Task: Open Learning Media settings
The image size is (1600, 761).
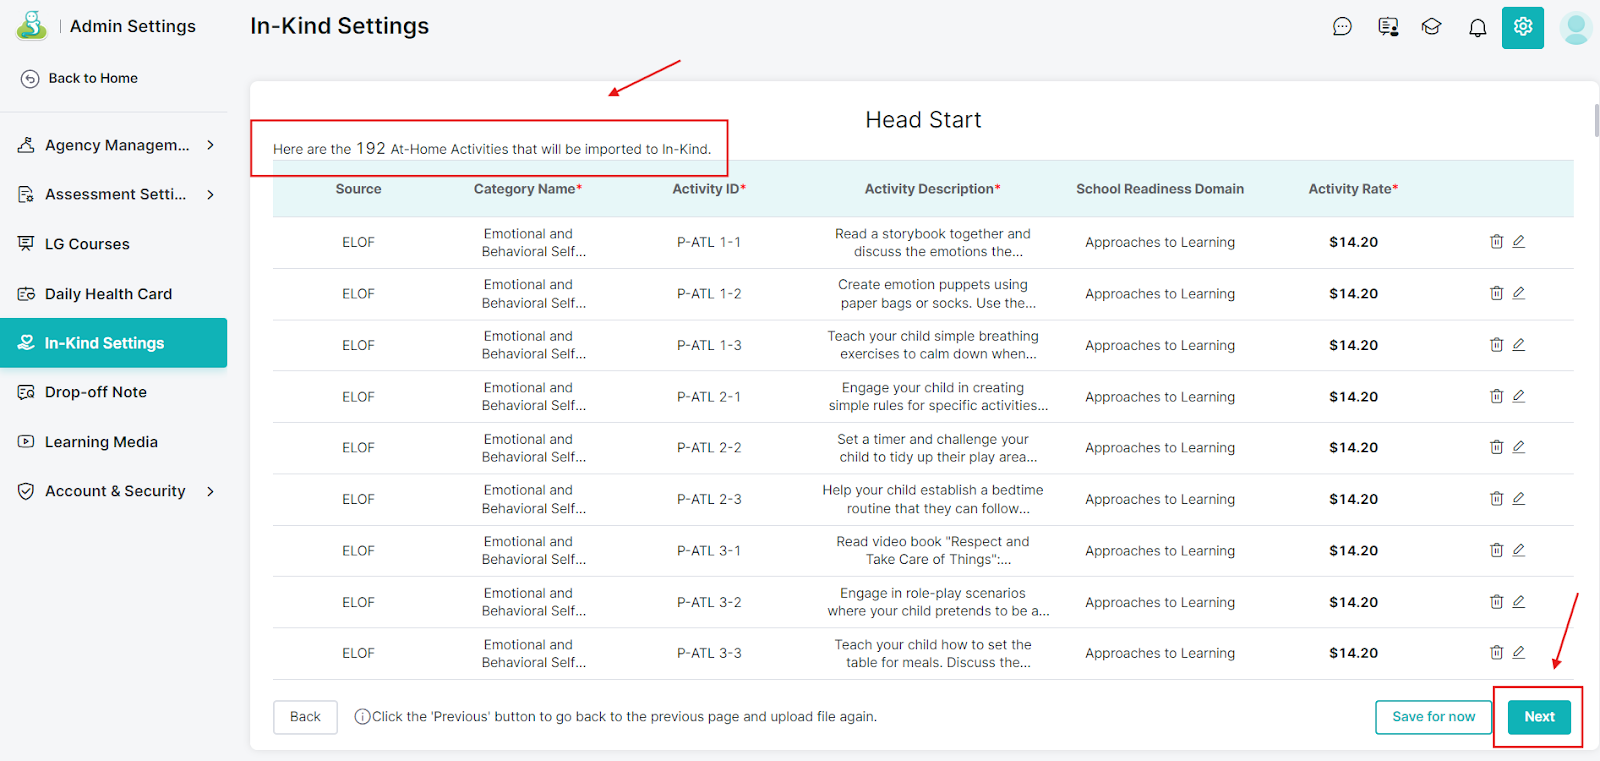Action: 101,442
